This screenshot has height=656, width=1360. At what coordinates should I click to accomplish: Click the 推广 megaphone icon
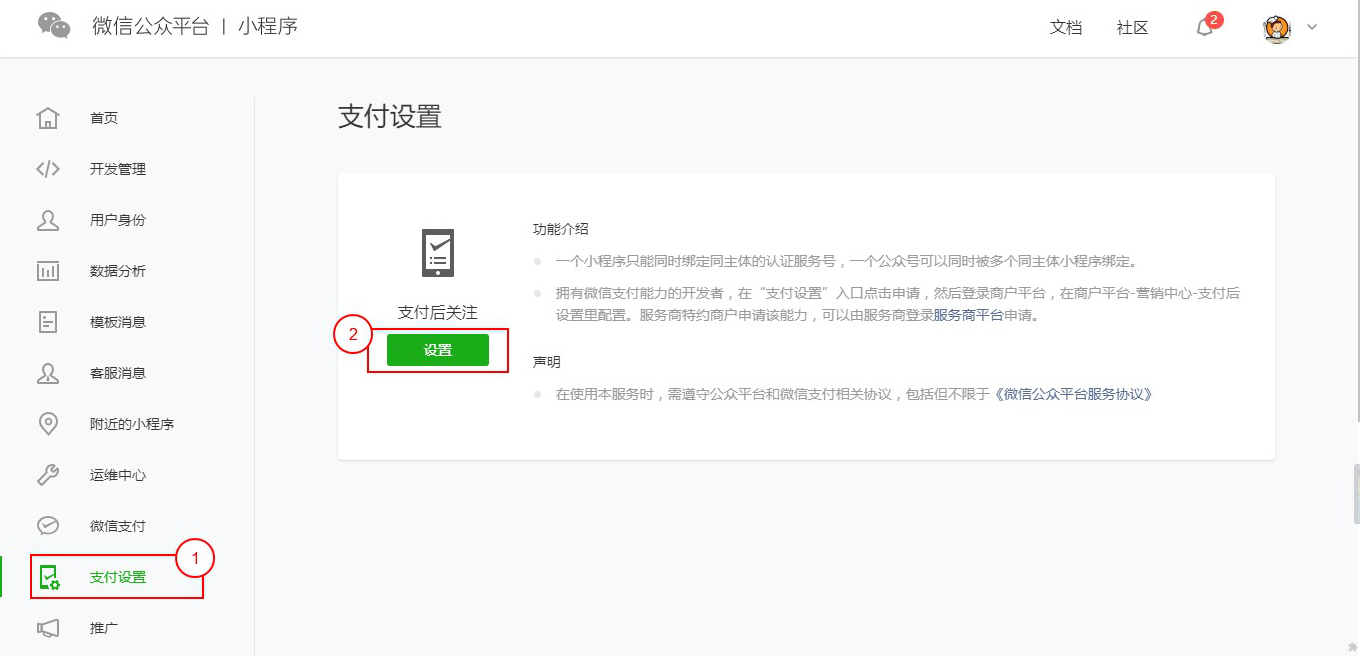(48, 628)
